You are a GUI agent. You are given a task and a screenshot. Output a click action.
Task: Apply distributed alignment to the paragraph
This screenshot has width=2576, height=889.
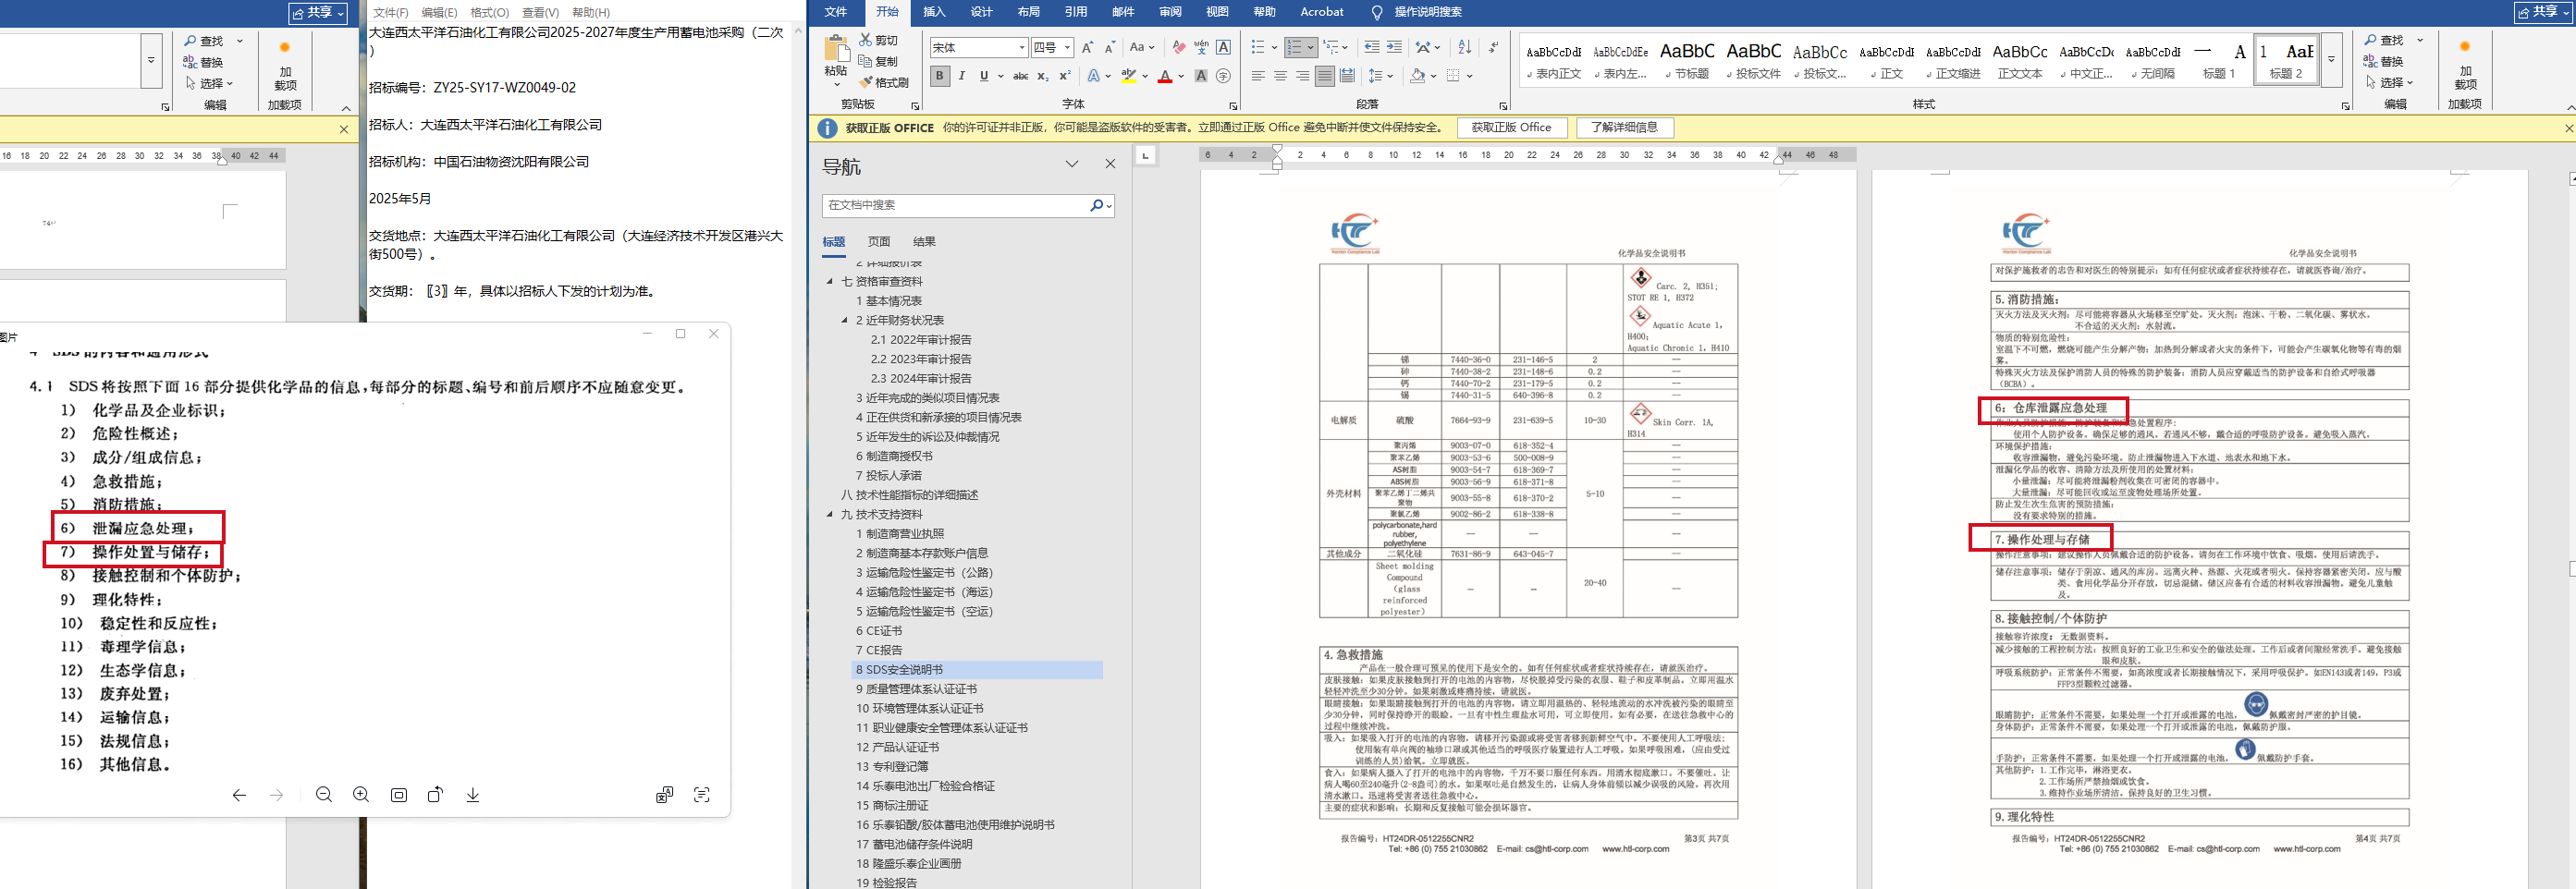click(1347, 76)
